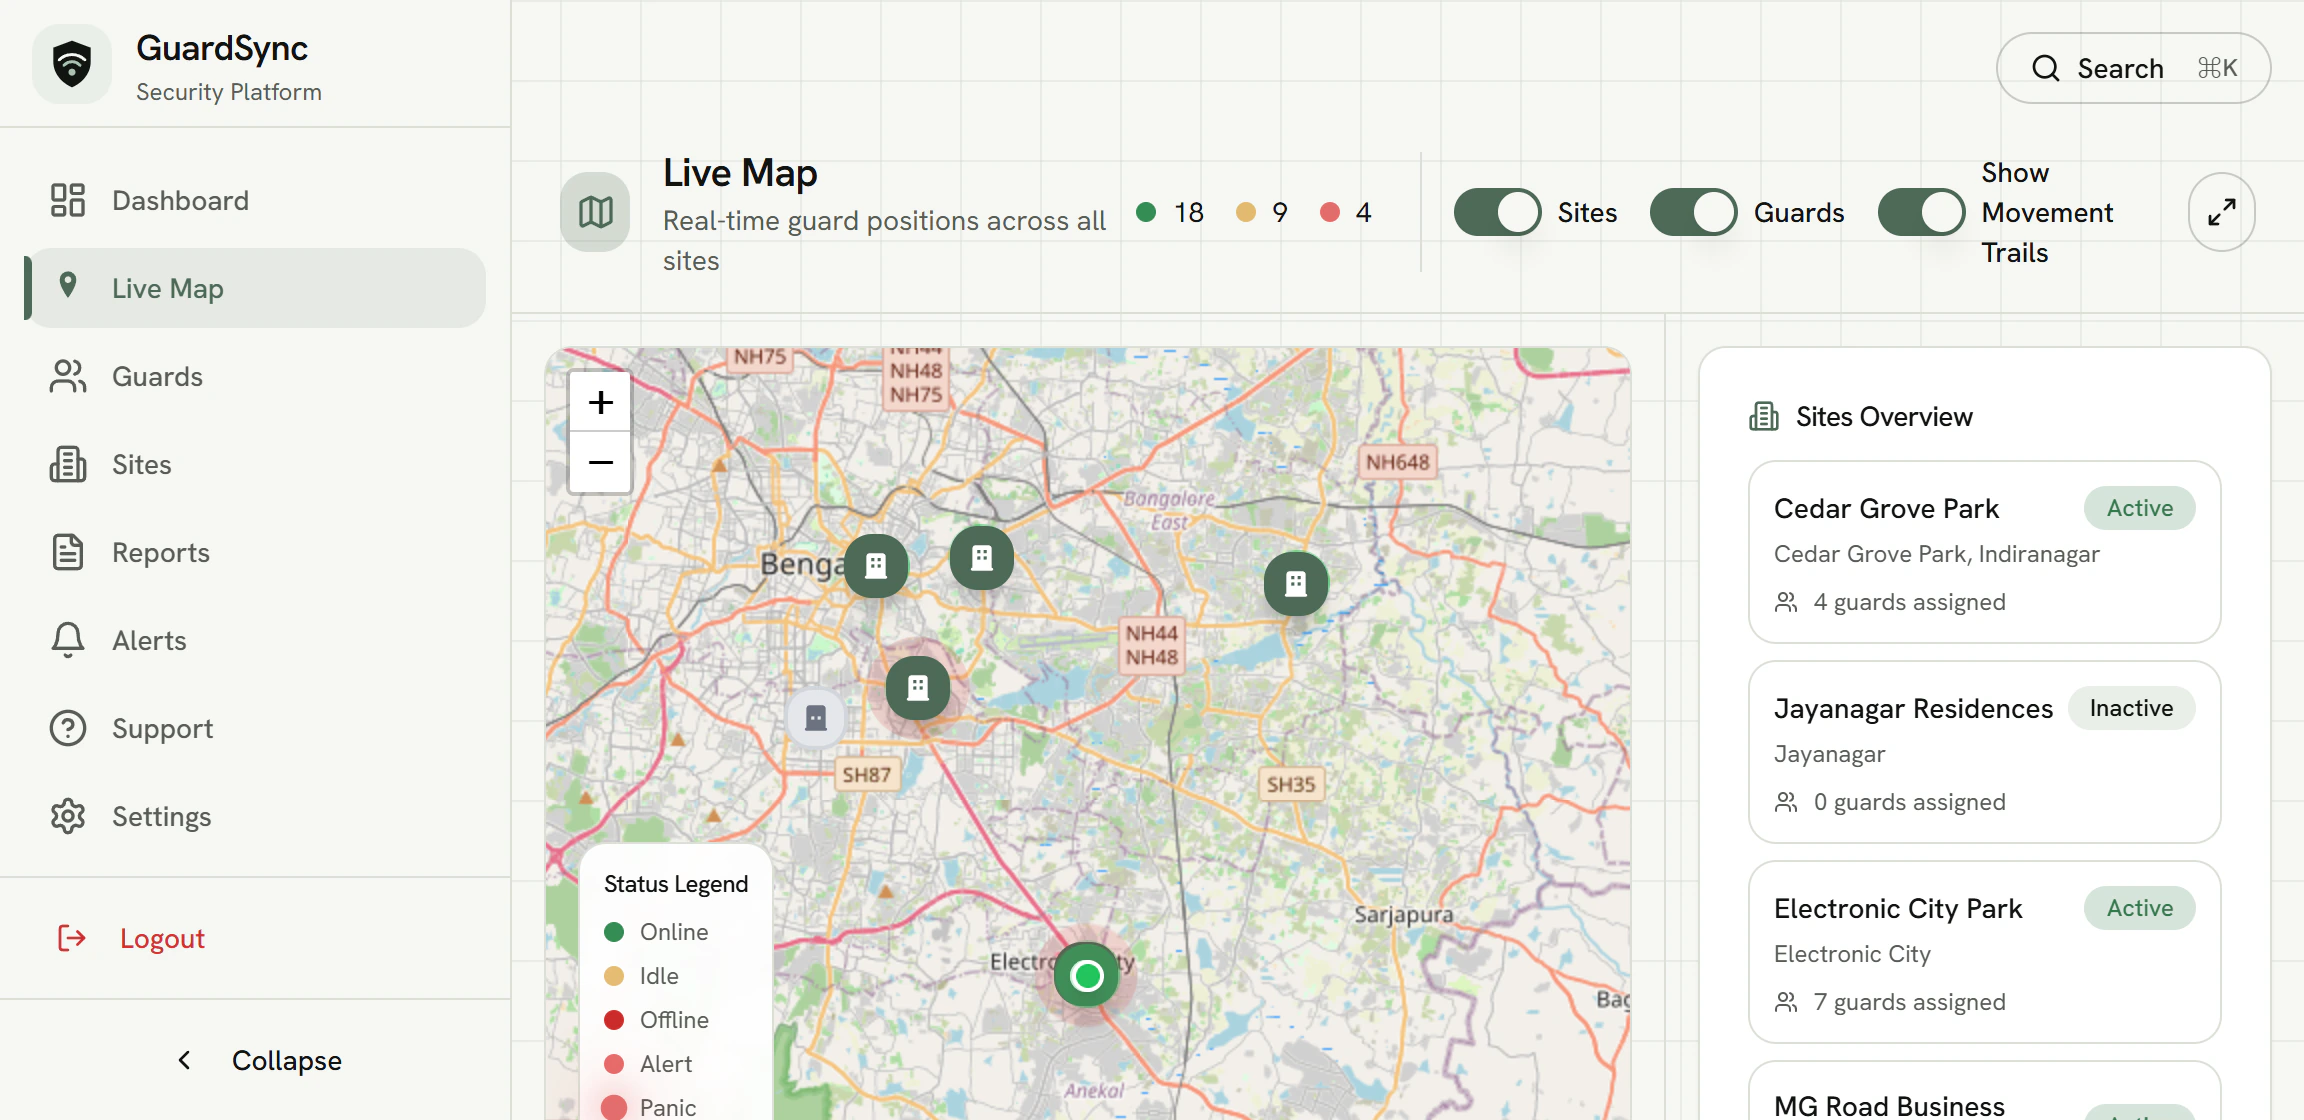Open Settings from the sidebar

coord(255,816)
